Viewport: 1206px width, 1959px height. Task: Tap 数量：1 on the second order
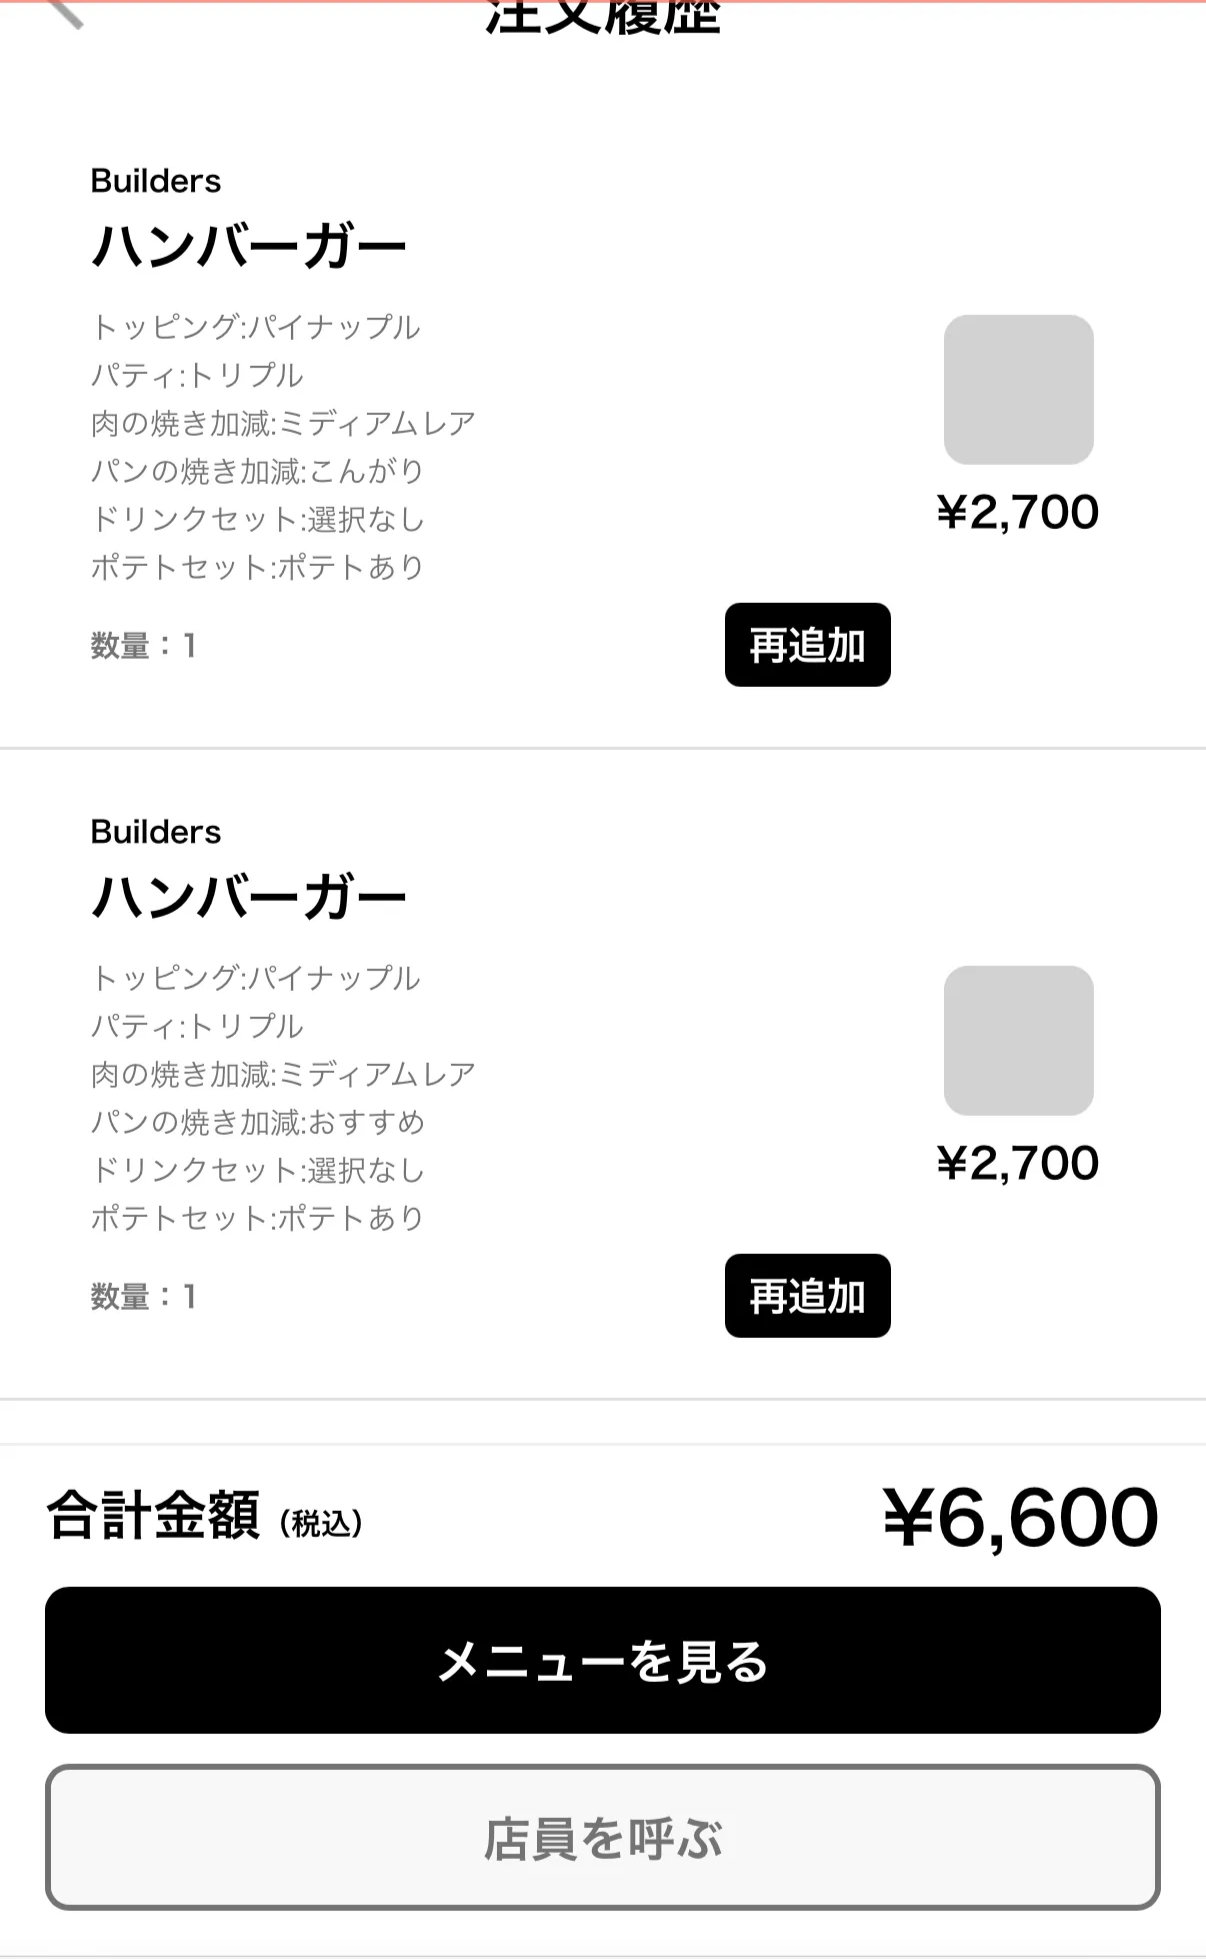[144, 1297]
